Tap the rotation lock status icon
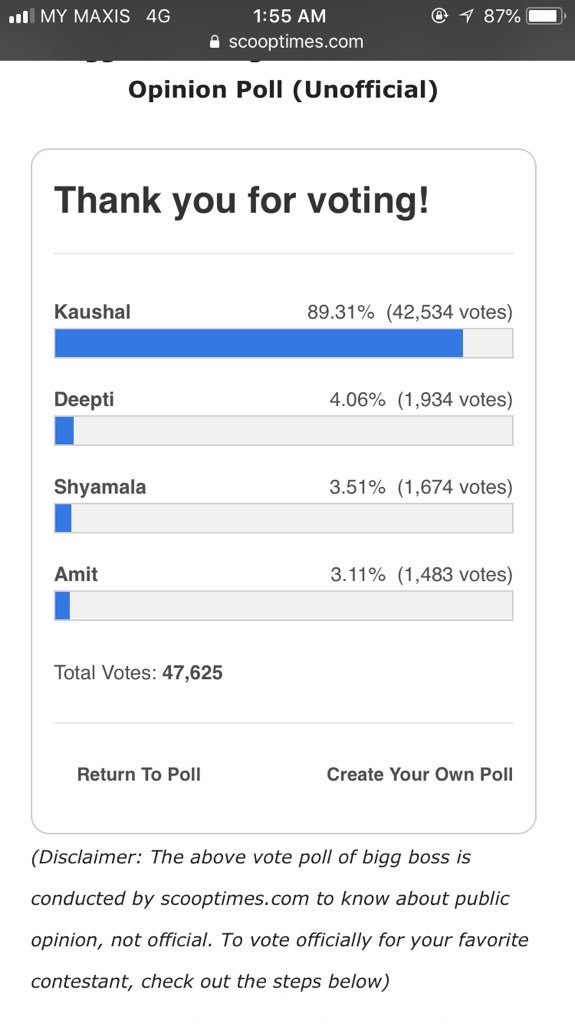 (440, 16)
